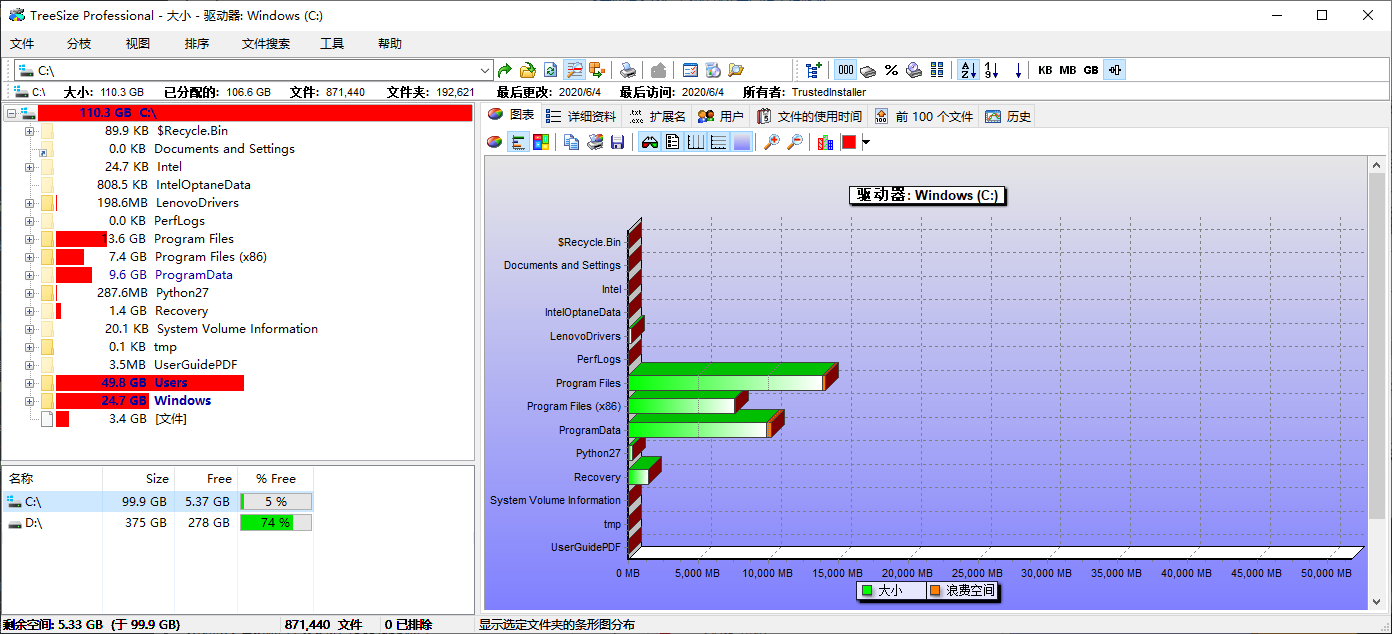Click the % Free column header
The image size is (1392, 634).
click(x=276, y=478)
